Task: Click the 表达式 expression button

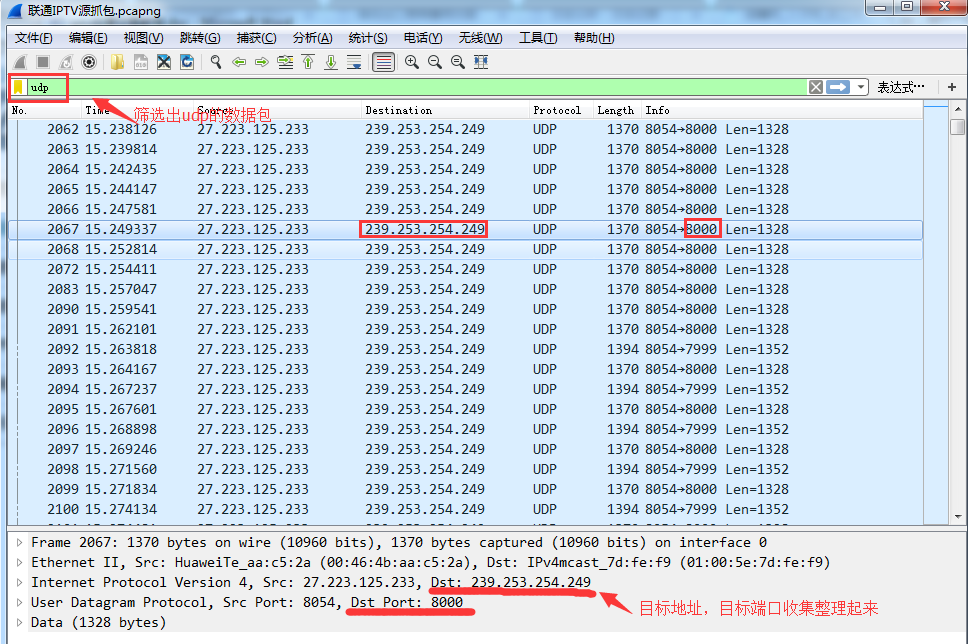Action: pyautogui.click(x=900, y=87)
